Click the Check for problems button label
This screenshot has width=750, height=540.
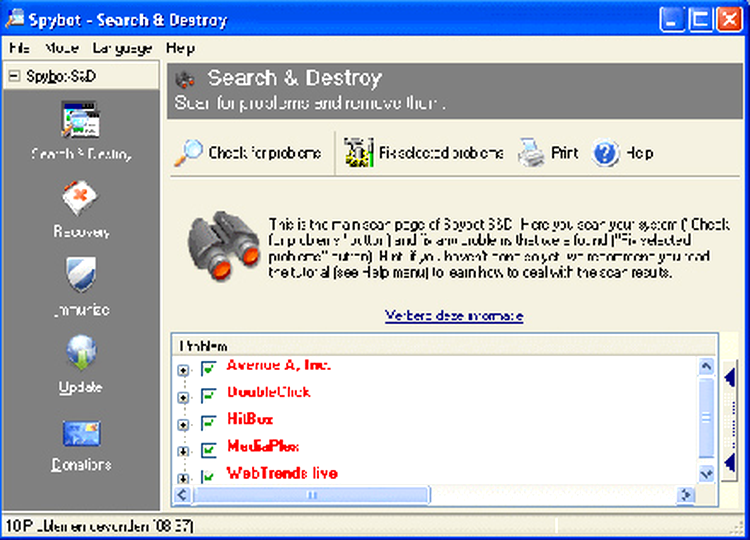pos(265,153)
